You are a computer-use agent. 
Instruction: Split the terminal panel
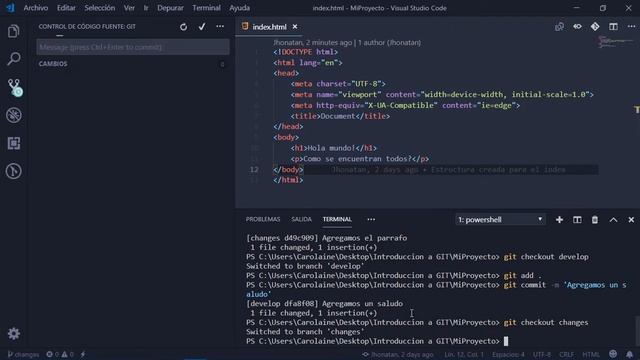tap(577, 220)
